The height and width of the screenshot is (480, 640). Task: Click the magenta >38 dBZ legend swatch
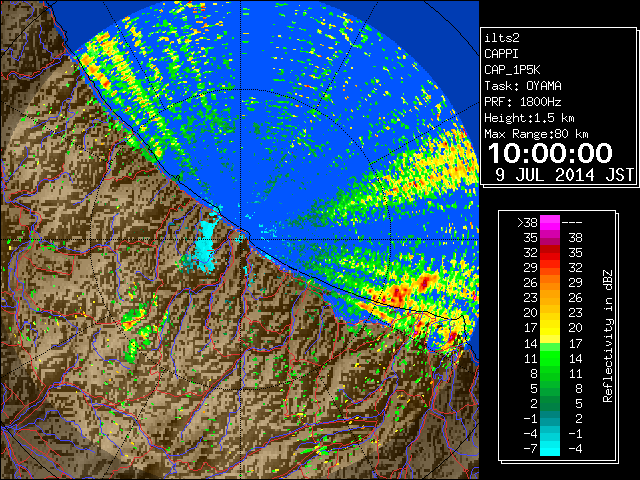click(550, 222)
